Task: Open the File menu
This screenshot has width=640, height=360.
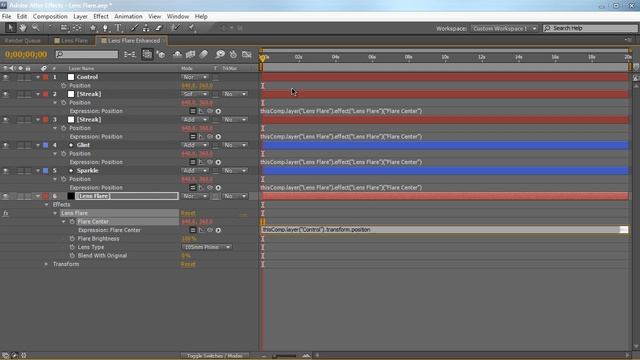Action: 7,16
